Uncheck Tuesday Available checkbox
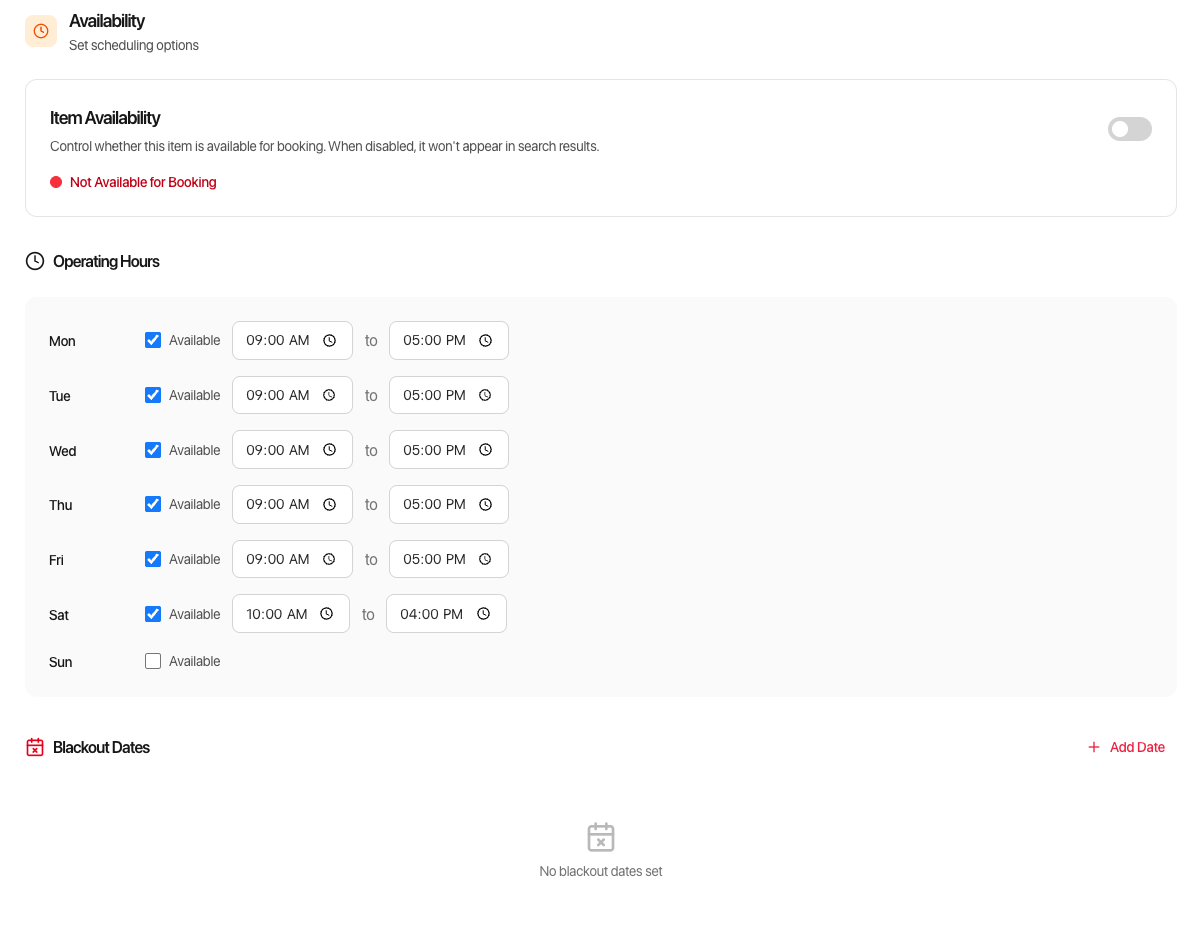 pyautogui.click(x=153, y=395)
